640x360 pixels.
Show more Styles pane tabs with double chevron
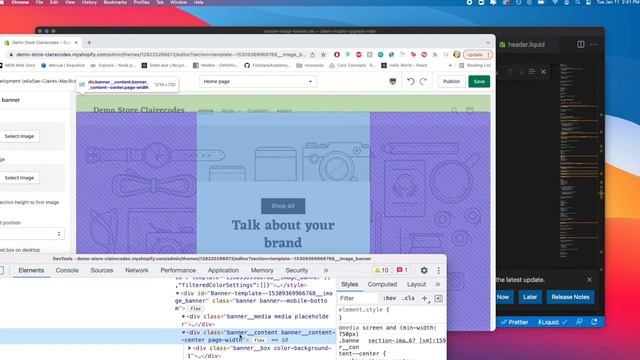[x=438, y=284]
